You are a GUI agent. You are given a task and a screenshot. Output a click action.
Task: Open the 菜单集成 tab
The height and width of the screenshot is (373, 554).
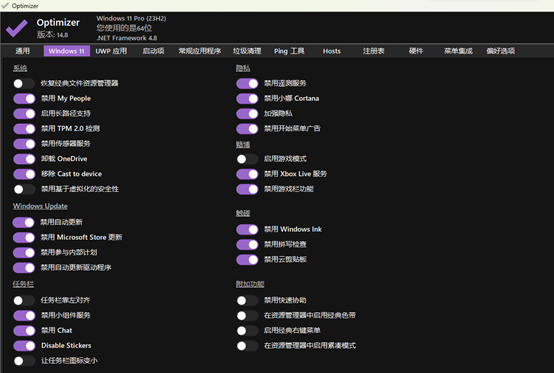pos(458,51)
